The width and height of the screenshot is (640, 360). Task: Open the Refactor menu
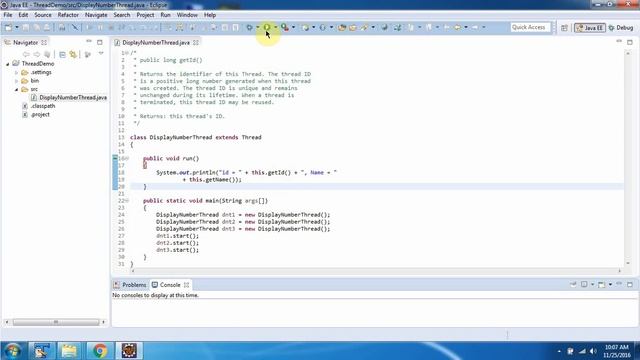pyautogui.click(x=68, y=15)
